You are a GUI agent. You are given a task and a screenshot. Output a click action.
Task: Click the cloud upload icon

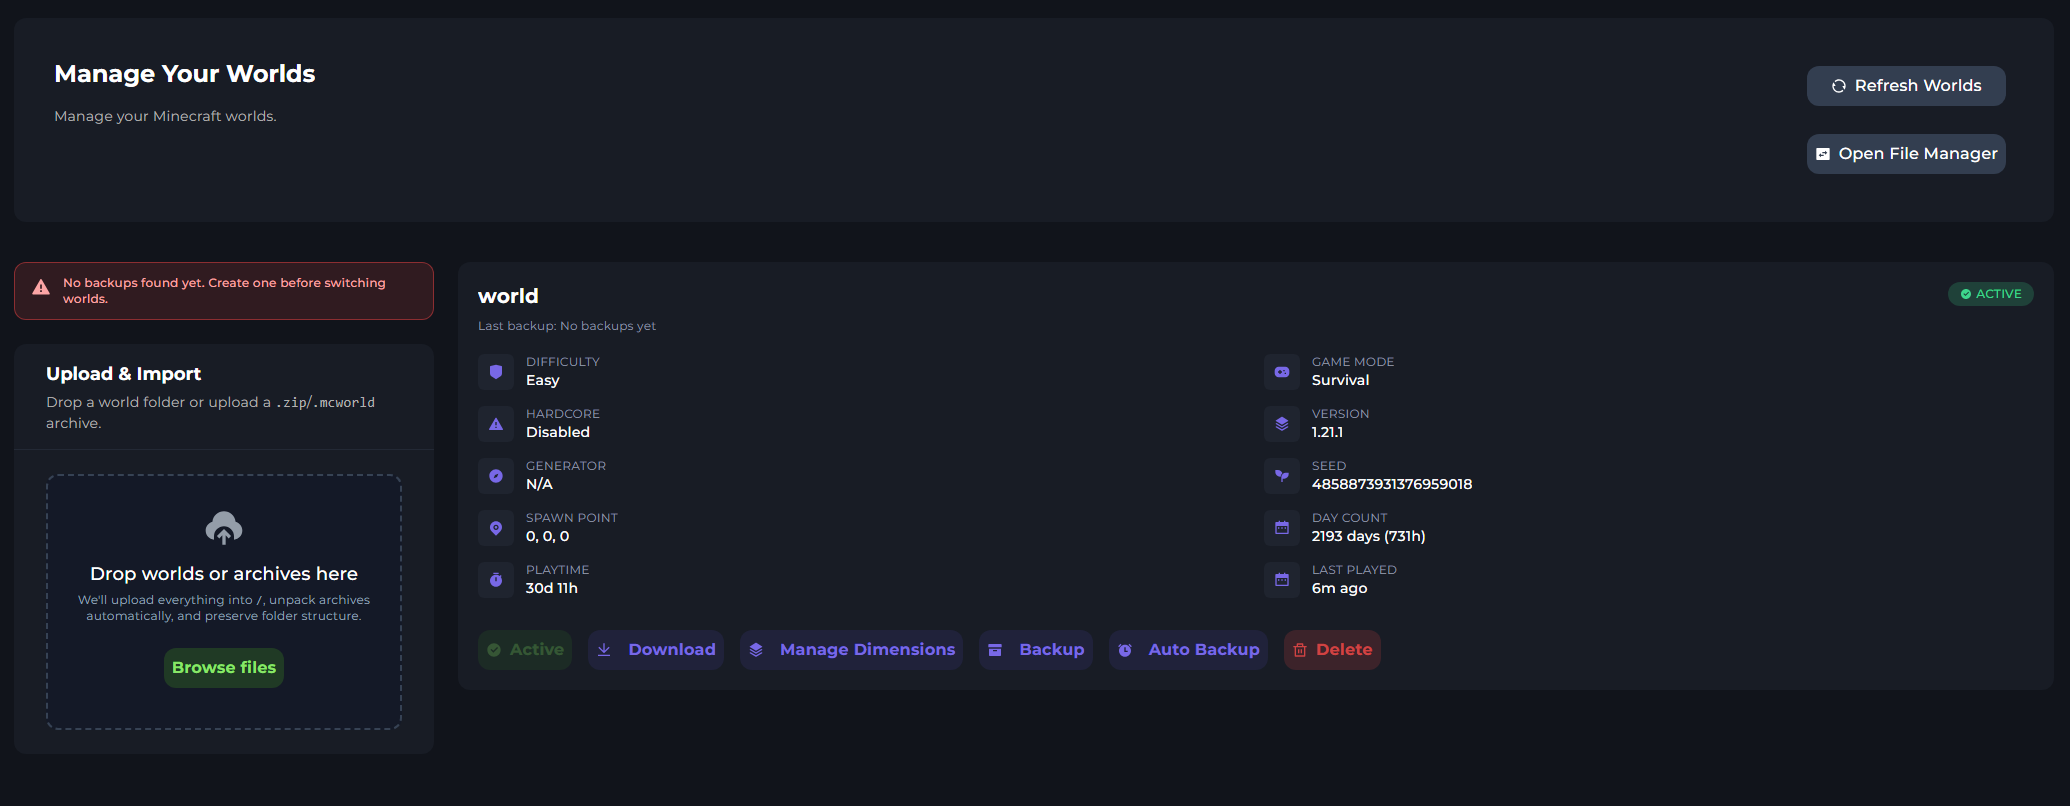224,528
